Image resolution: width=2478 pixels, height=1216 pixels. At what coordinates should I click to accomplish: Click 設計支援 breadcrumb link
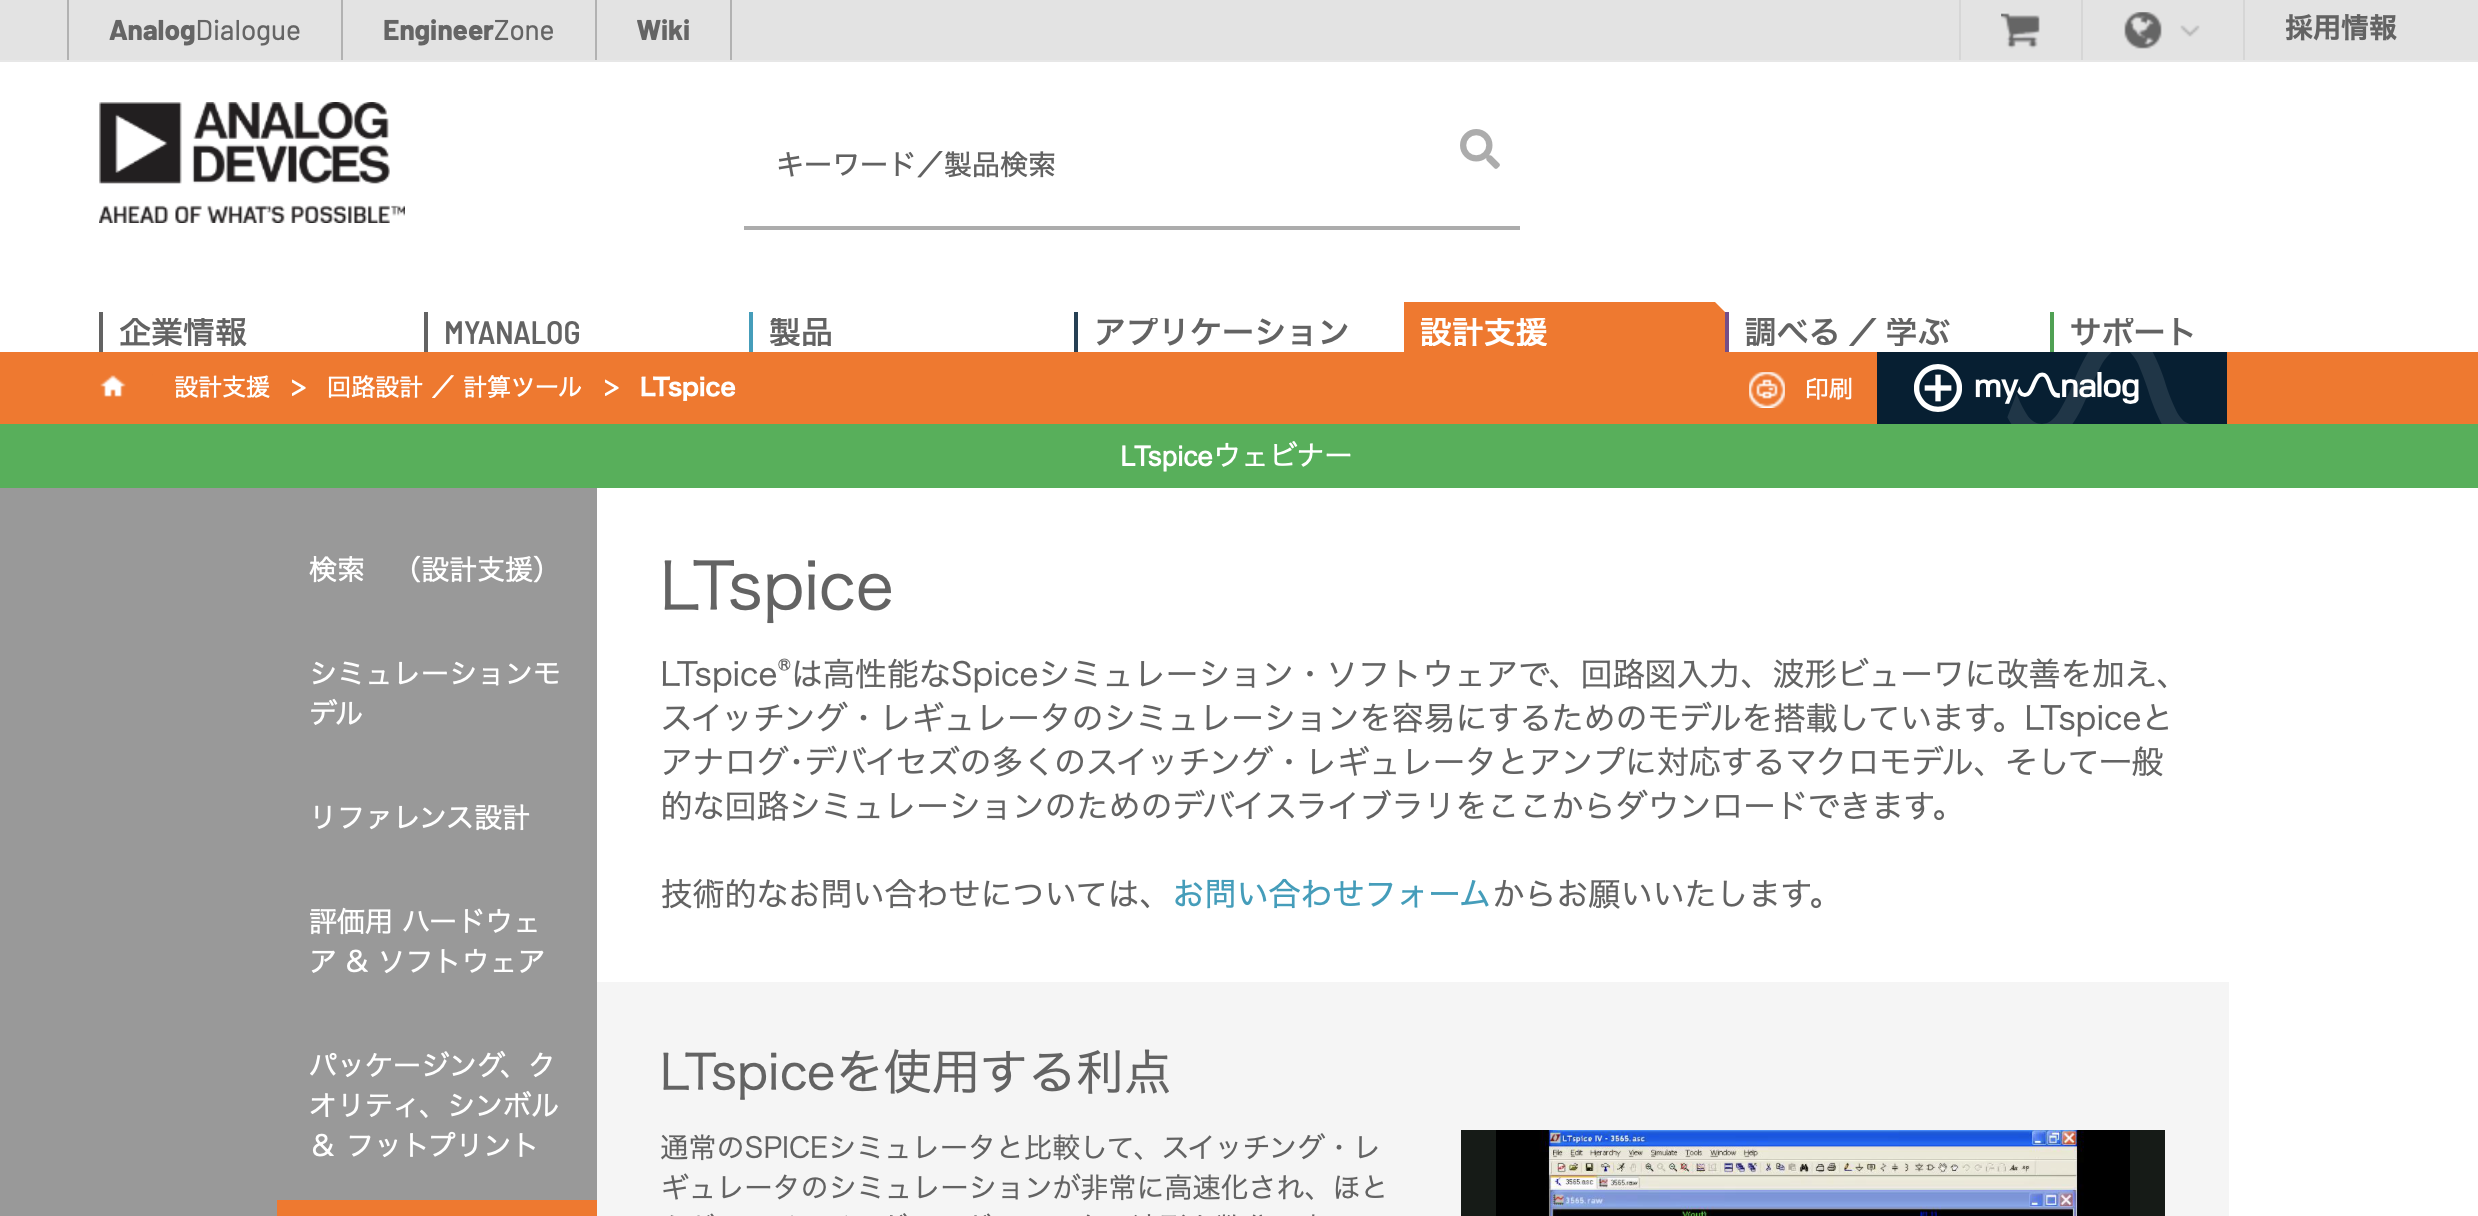point(222,387)
